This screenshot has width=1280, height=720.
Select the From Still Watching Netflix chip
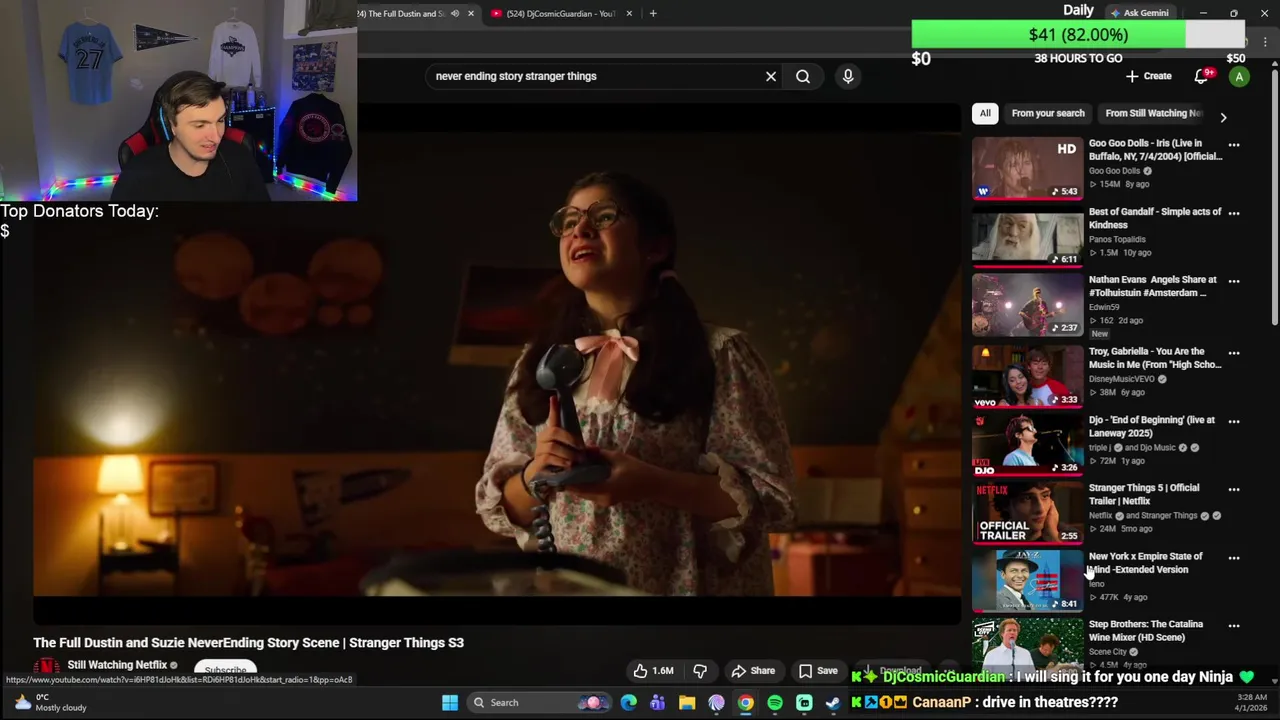pyautogui.click(x=1153, y=113)
